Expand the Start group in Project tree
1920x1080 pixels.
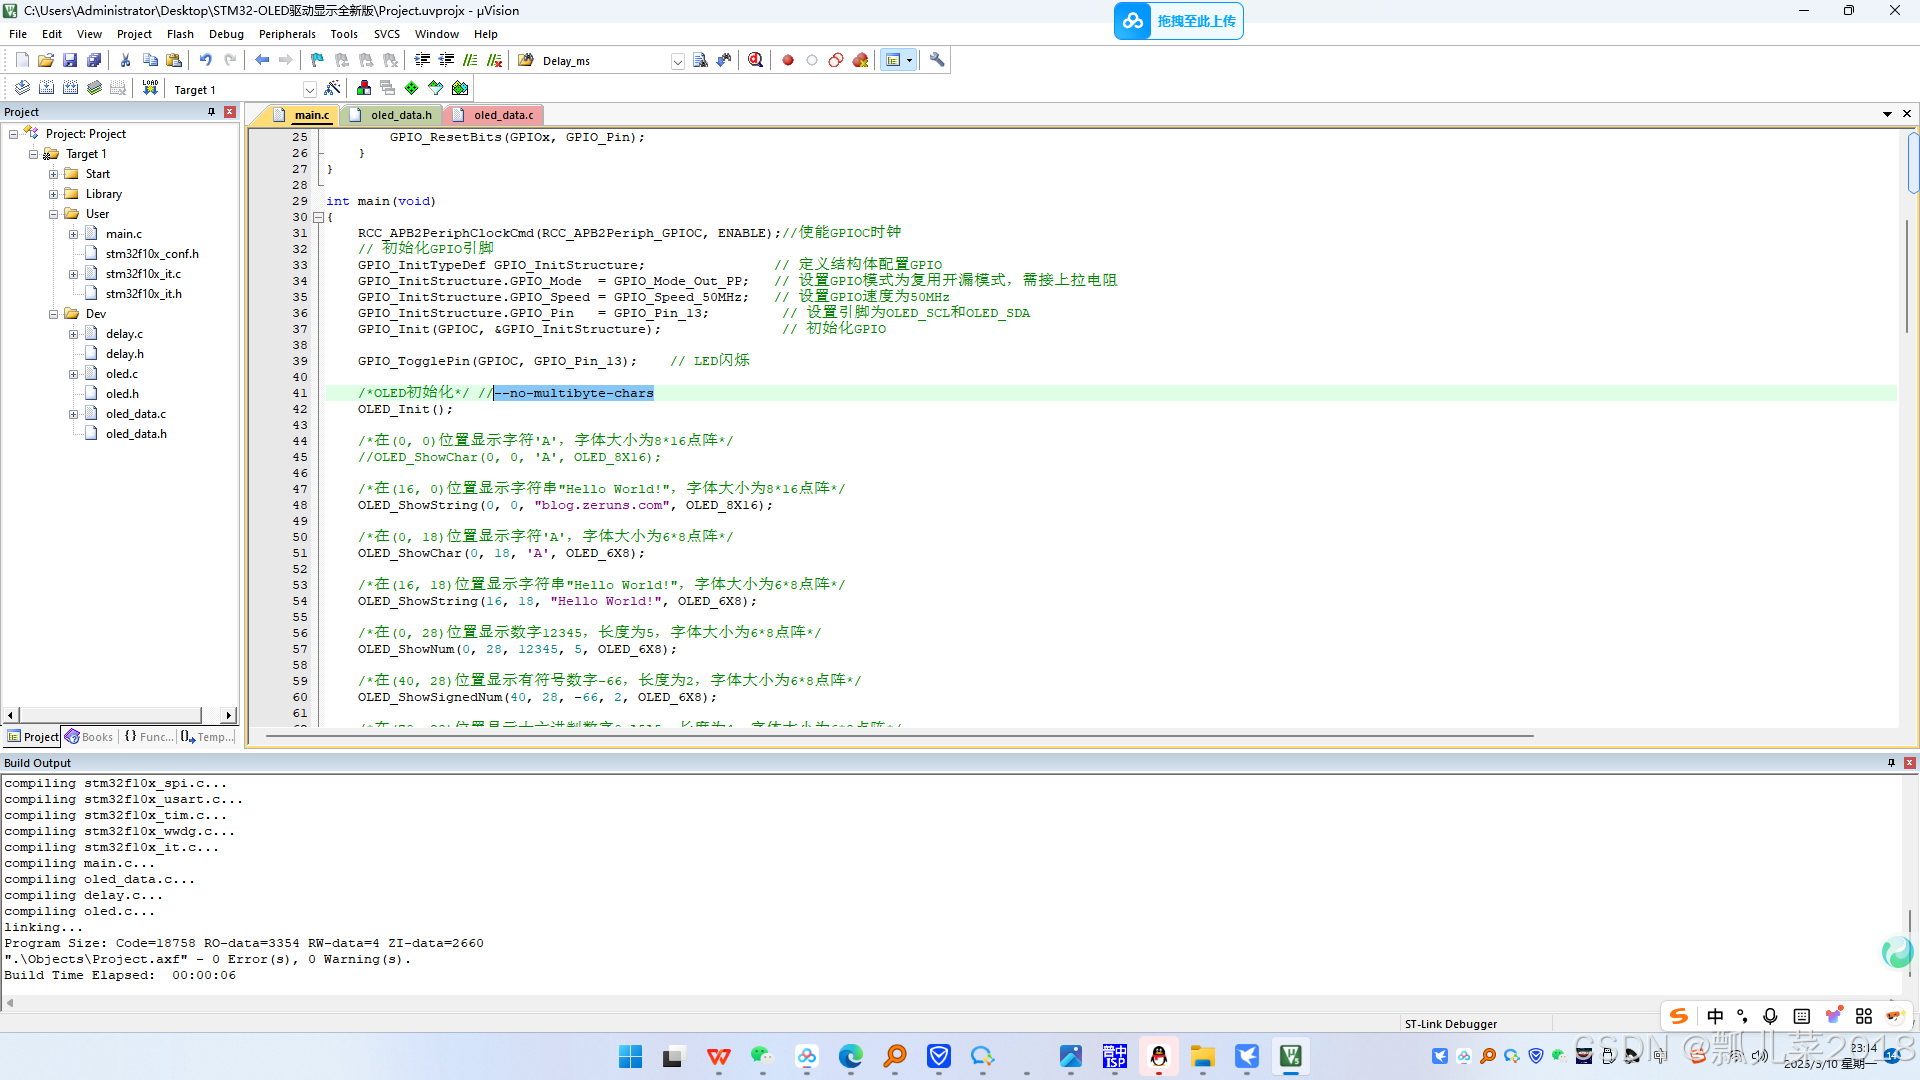pyautogui.click(x=53, y=173)
